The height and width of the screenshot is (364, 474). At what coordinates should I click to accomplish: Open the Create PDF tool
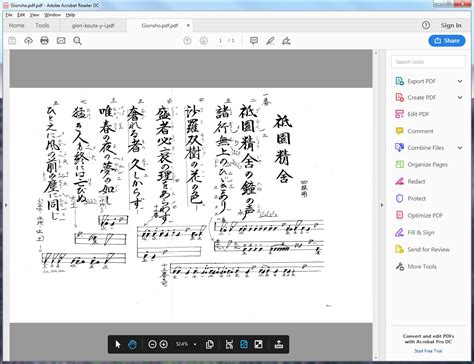[415, 97]
